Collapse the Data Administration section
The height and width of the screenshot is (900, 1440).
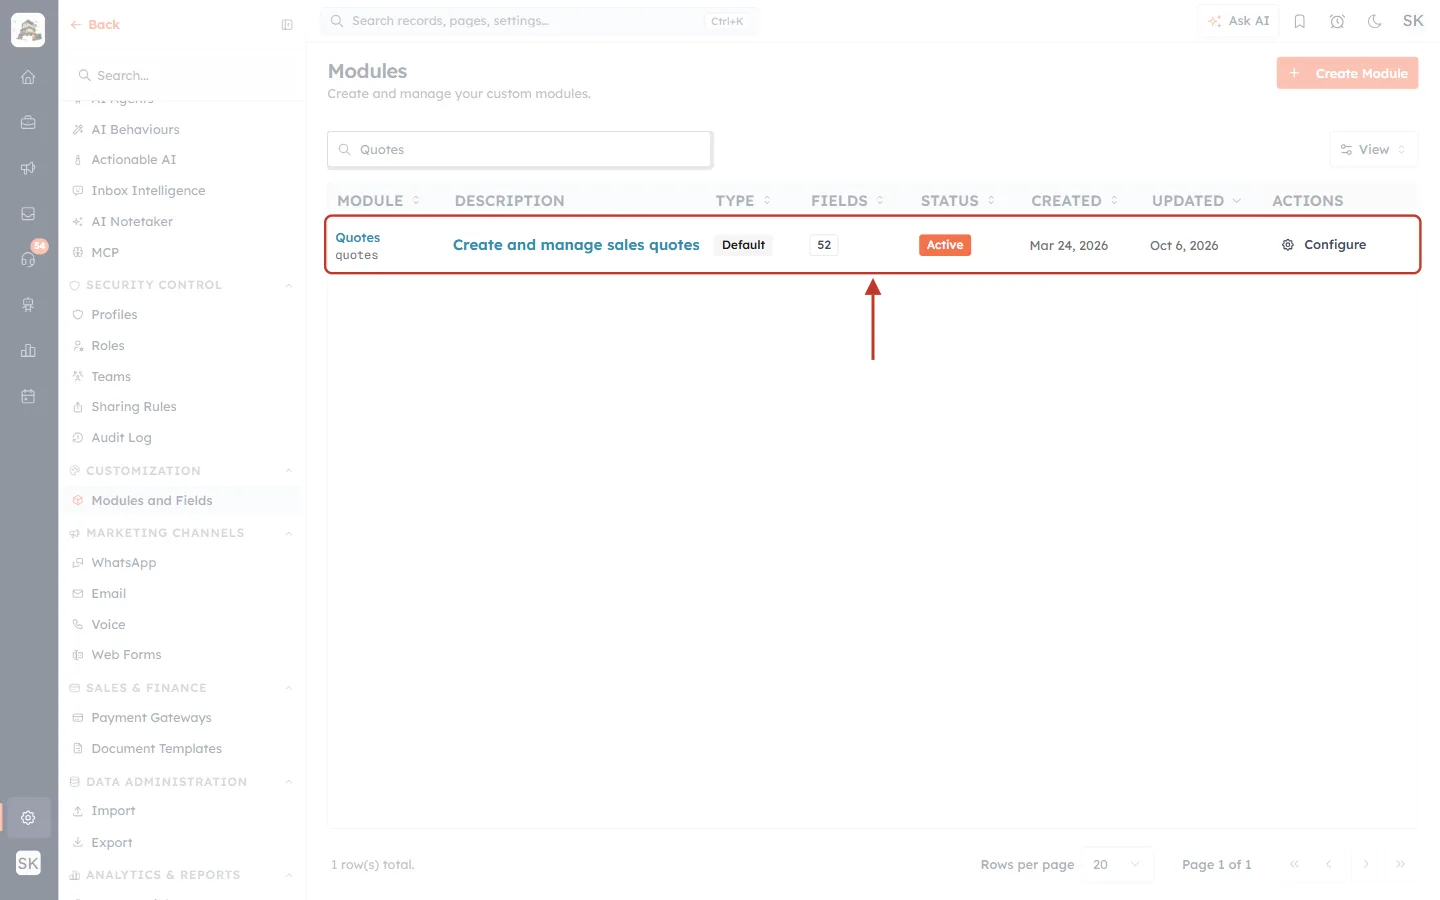(x=289, y=782)
